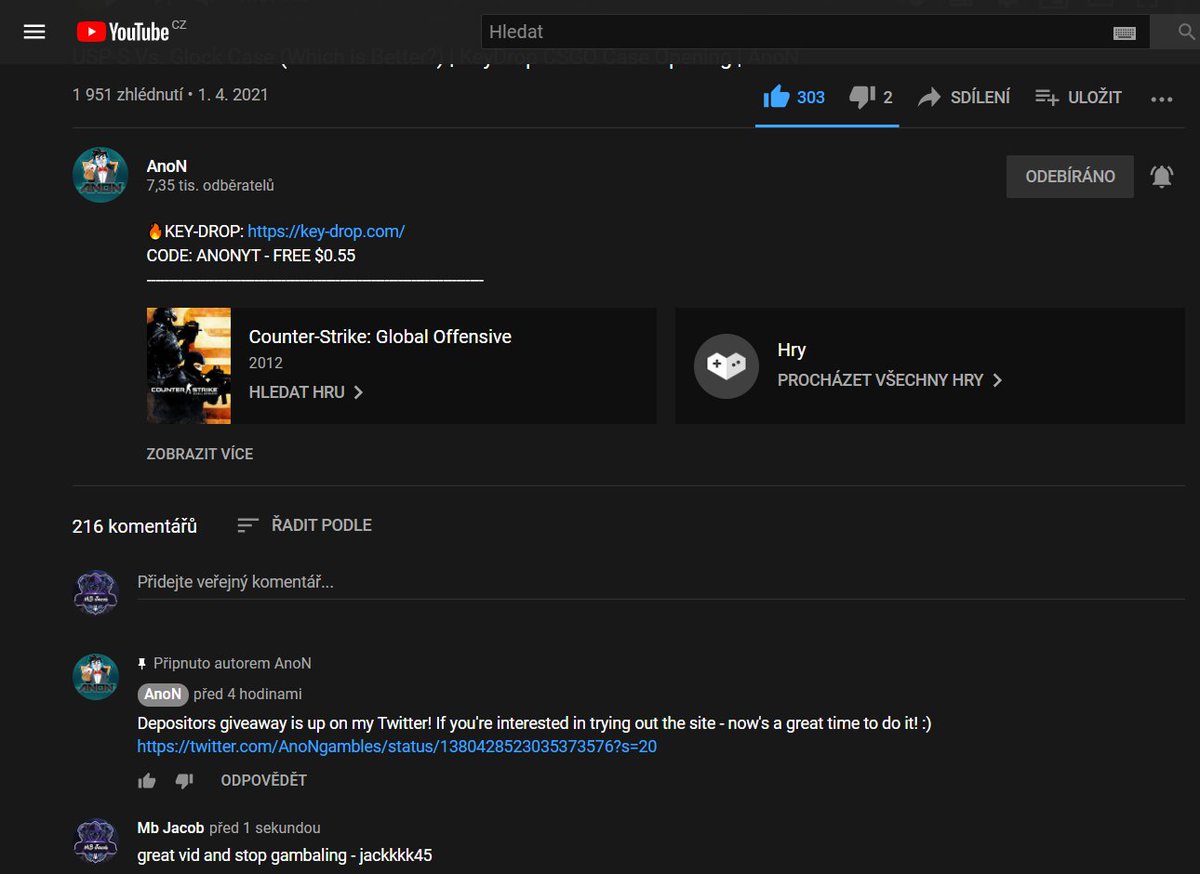Screen dimensions: 1200x874
Task: Open Mb Jacob commenter name
Action: coord(170,828)
